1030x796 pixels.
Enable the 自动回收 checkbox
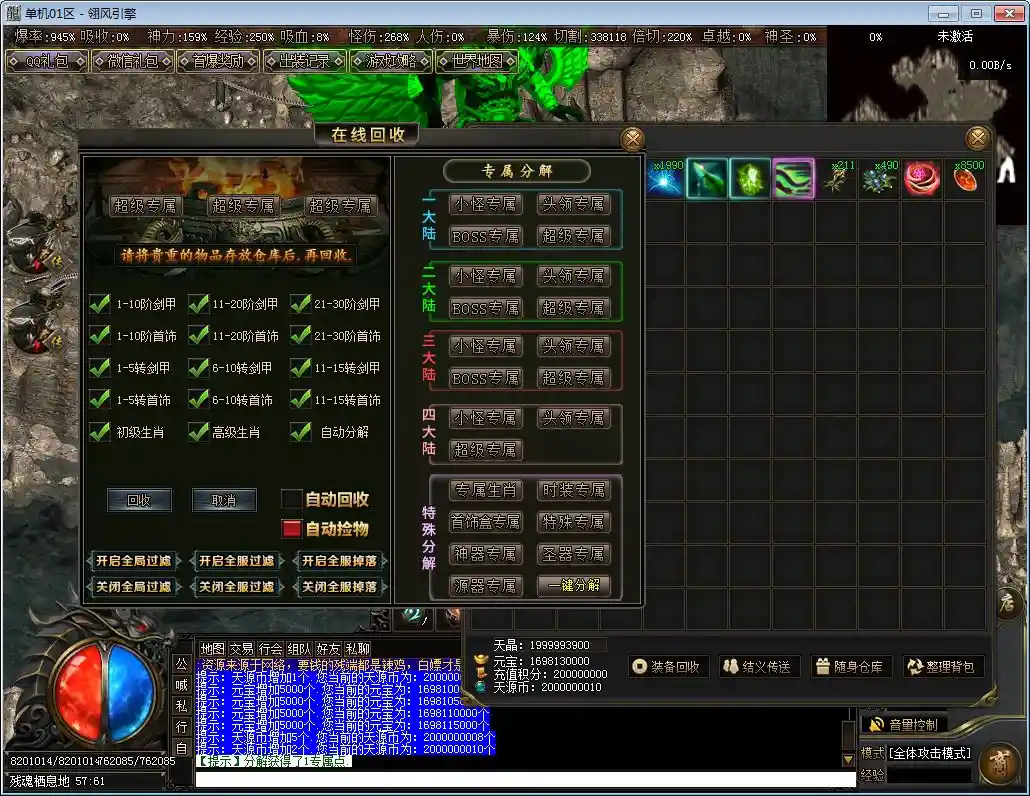291,499
